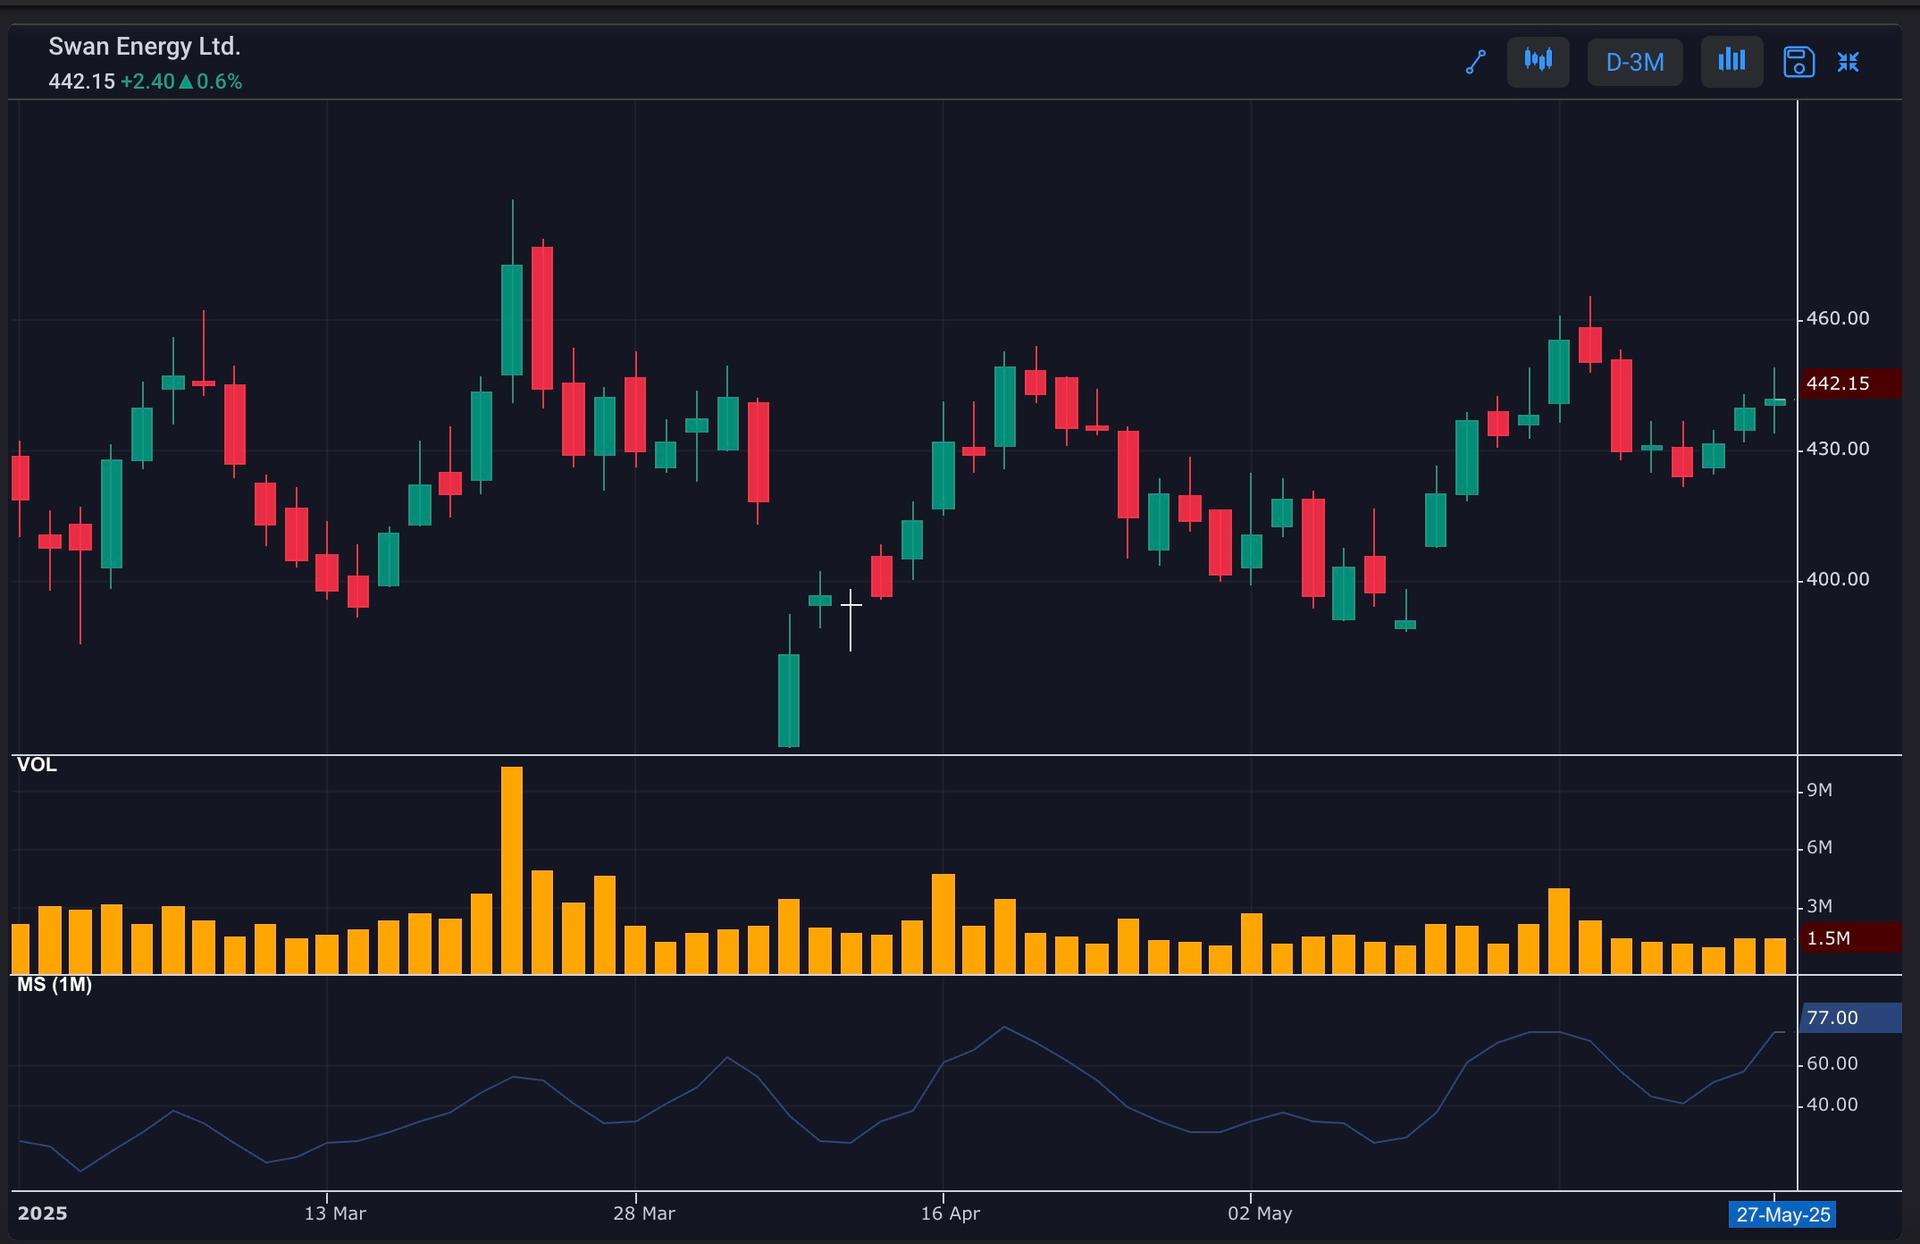Open the indicators bar-chart icon
The image size is (1920, 1244).
[x=1732, y=62]
